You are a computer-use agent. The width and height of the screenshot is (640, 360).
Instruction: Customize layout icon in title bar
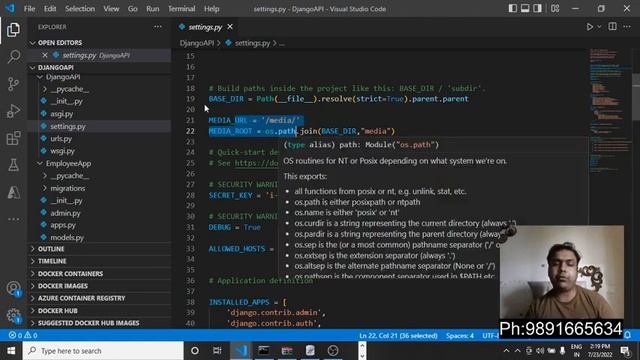(x=555, y=9)
